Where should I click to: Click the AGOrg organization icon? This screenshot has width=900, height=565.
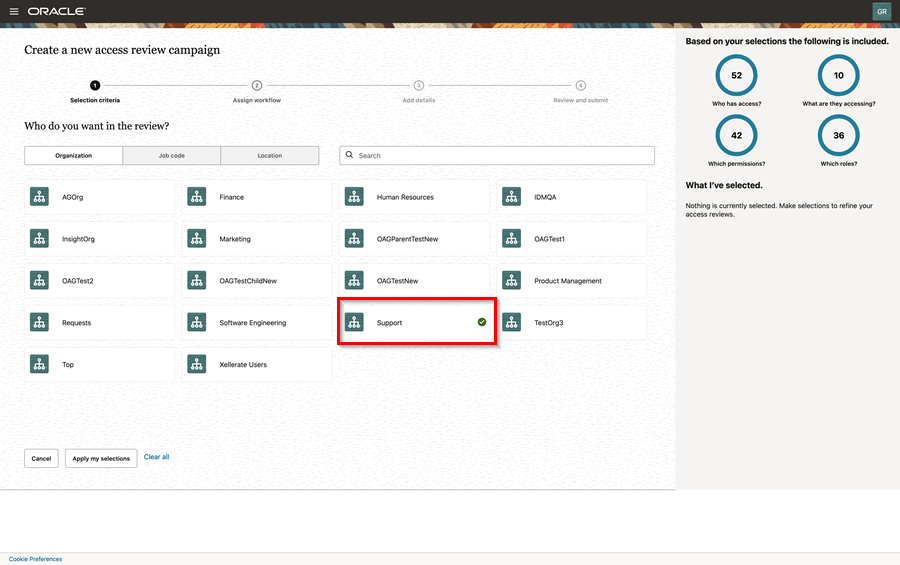click(40, 197)
